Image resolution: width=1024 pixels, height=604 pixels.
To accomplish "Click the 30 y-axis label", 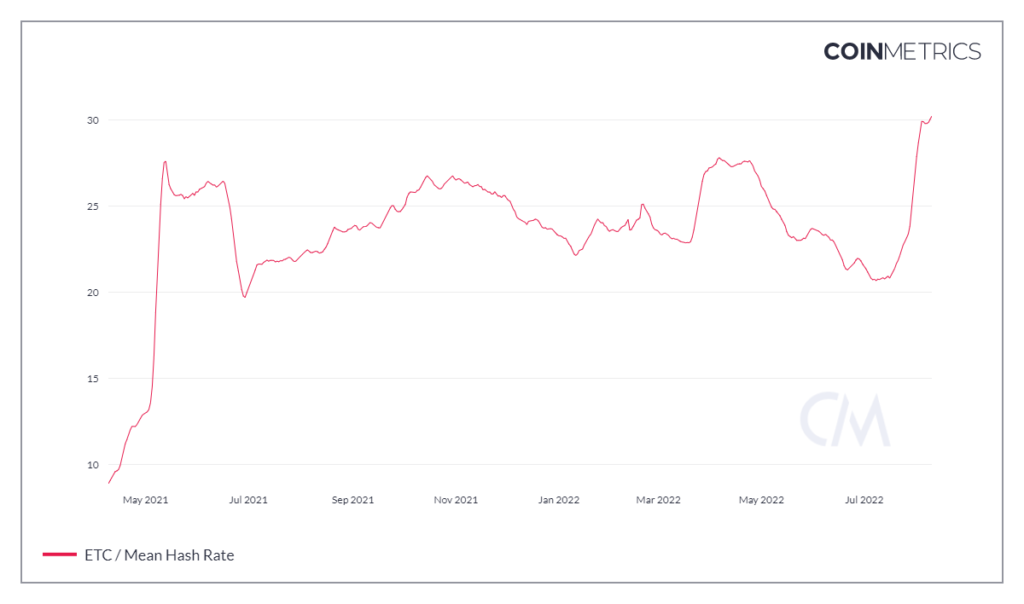I will tap(91, 120).
